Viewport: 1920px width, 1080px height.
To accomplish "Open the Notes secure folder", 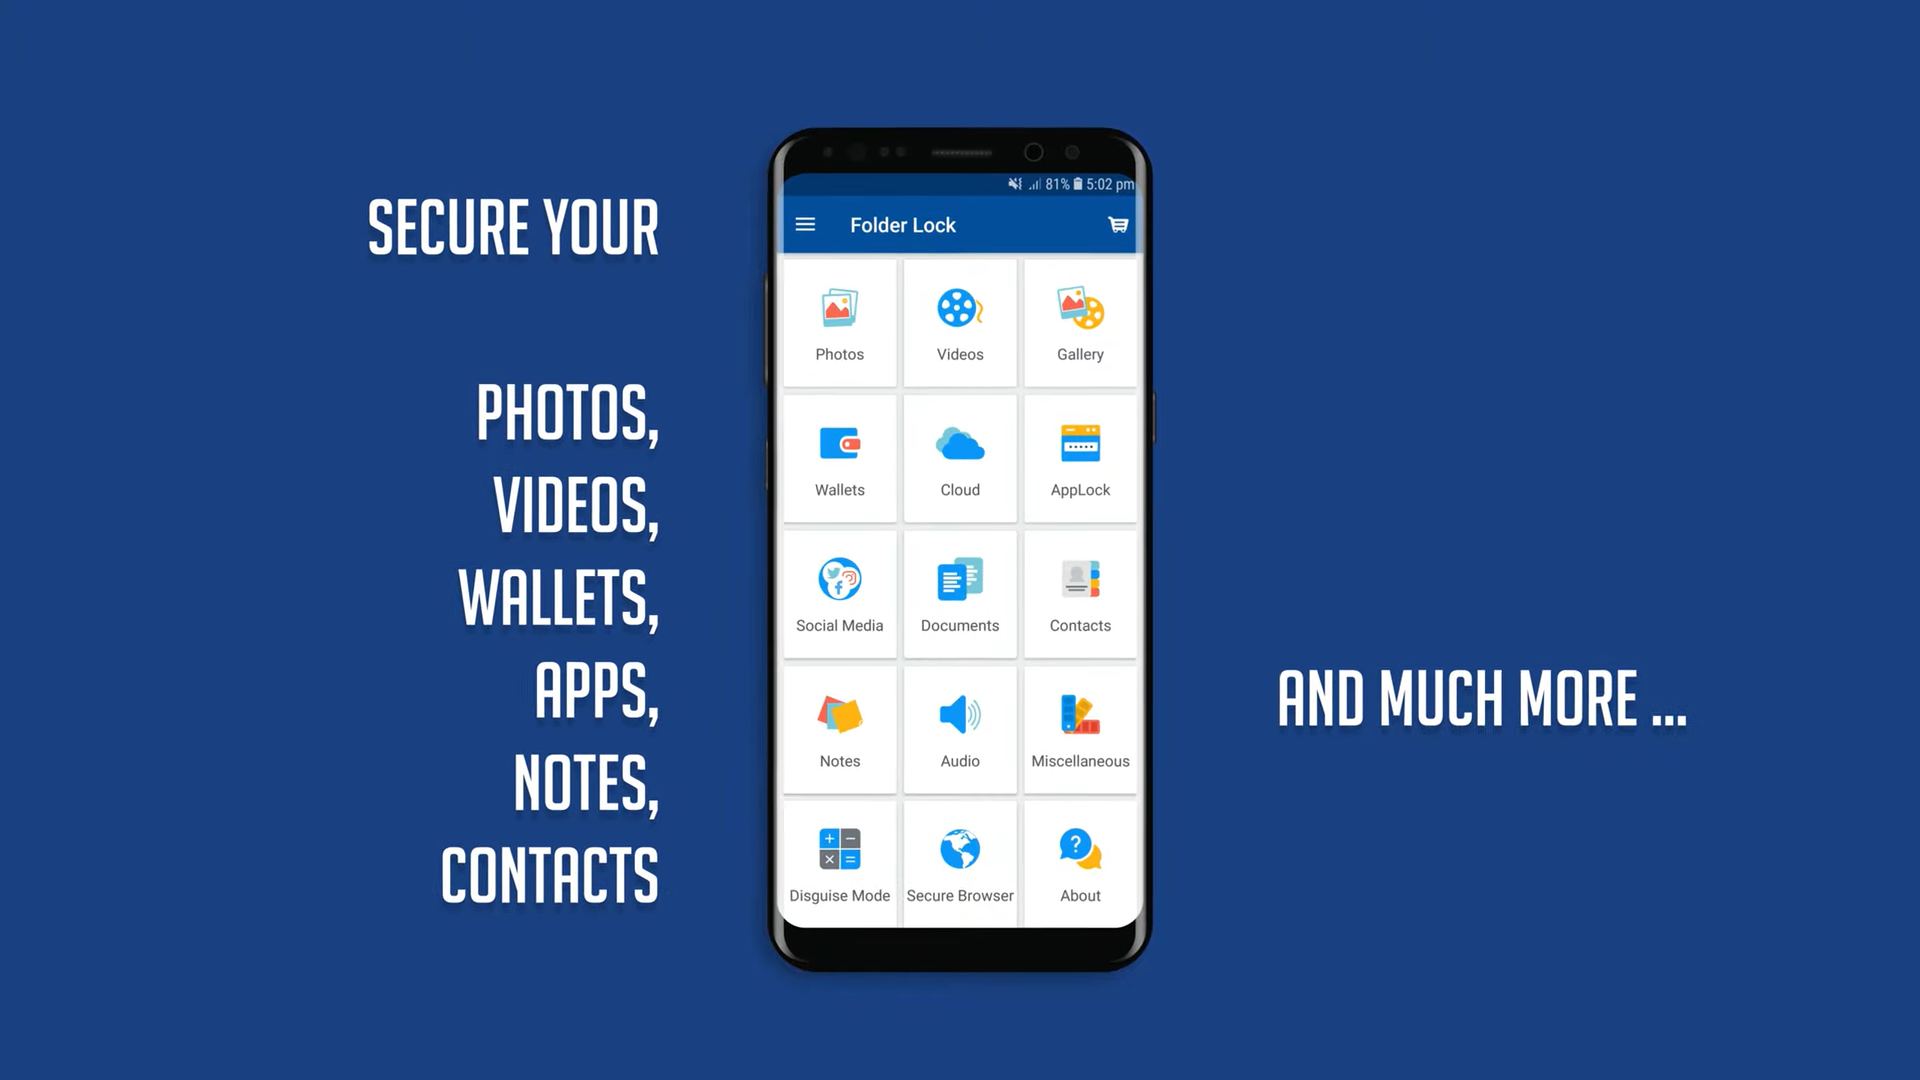I will pos(840,728).
